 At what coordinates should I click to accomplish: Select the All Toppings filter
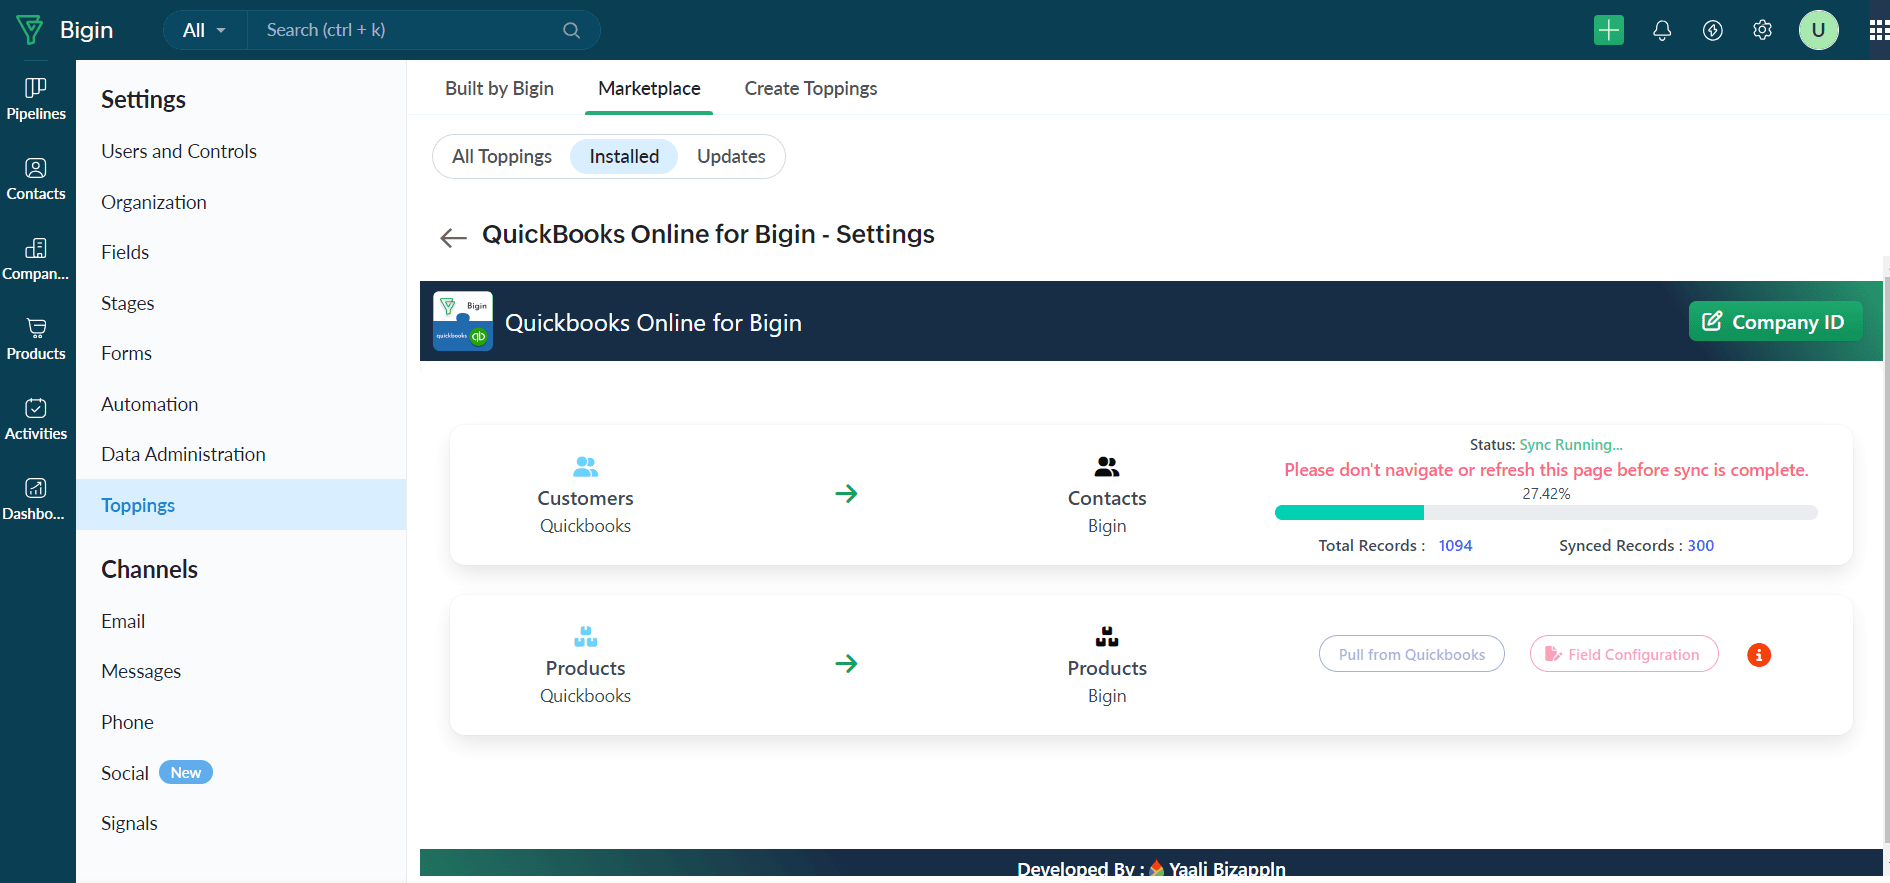pos(501,156)
